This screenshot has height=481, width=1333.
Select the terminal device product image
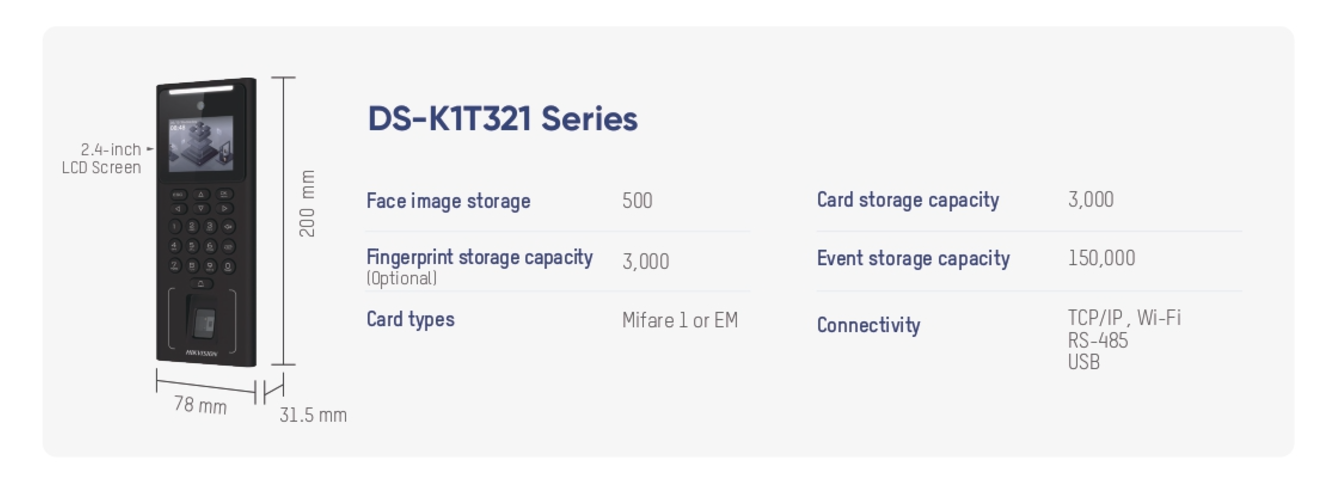coord(206,222)
